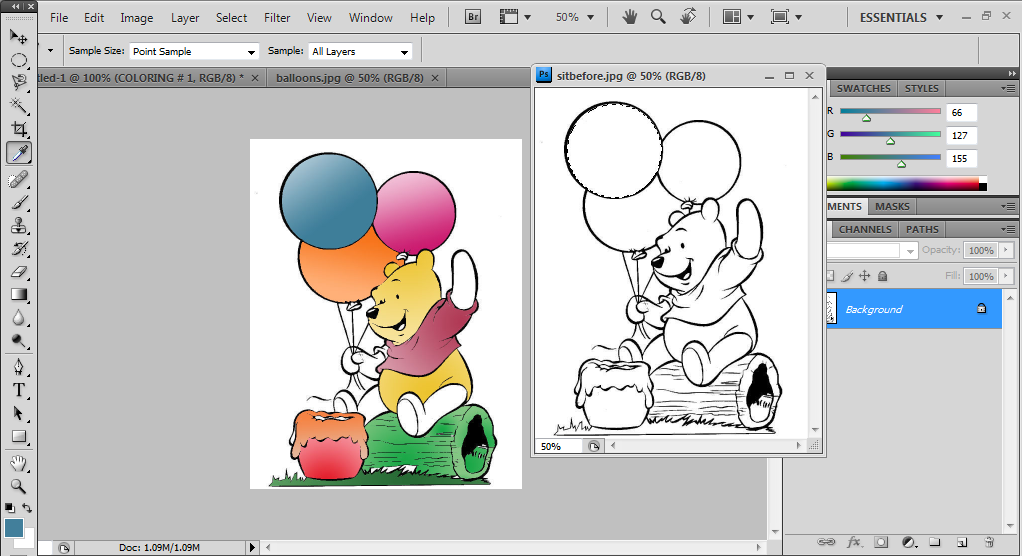Select the Dodge tool
The height and width of the screenshot is (556, 1022).
coord(18,341)
